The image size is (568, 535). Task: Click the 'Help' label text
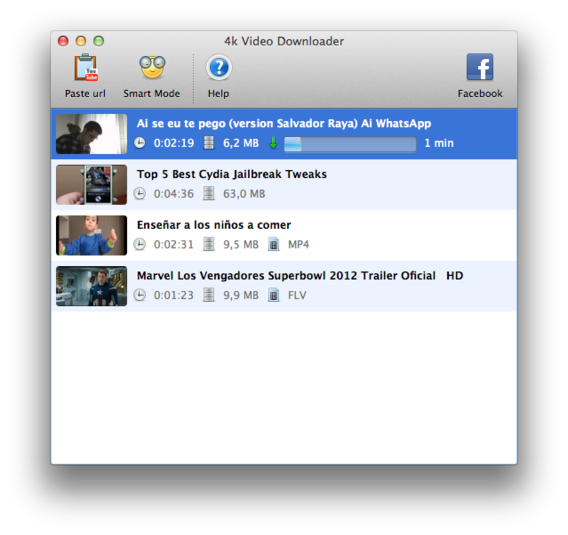pos(218,94)
